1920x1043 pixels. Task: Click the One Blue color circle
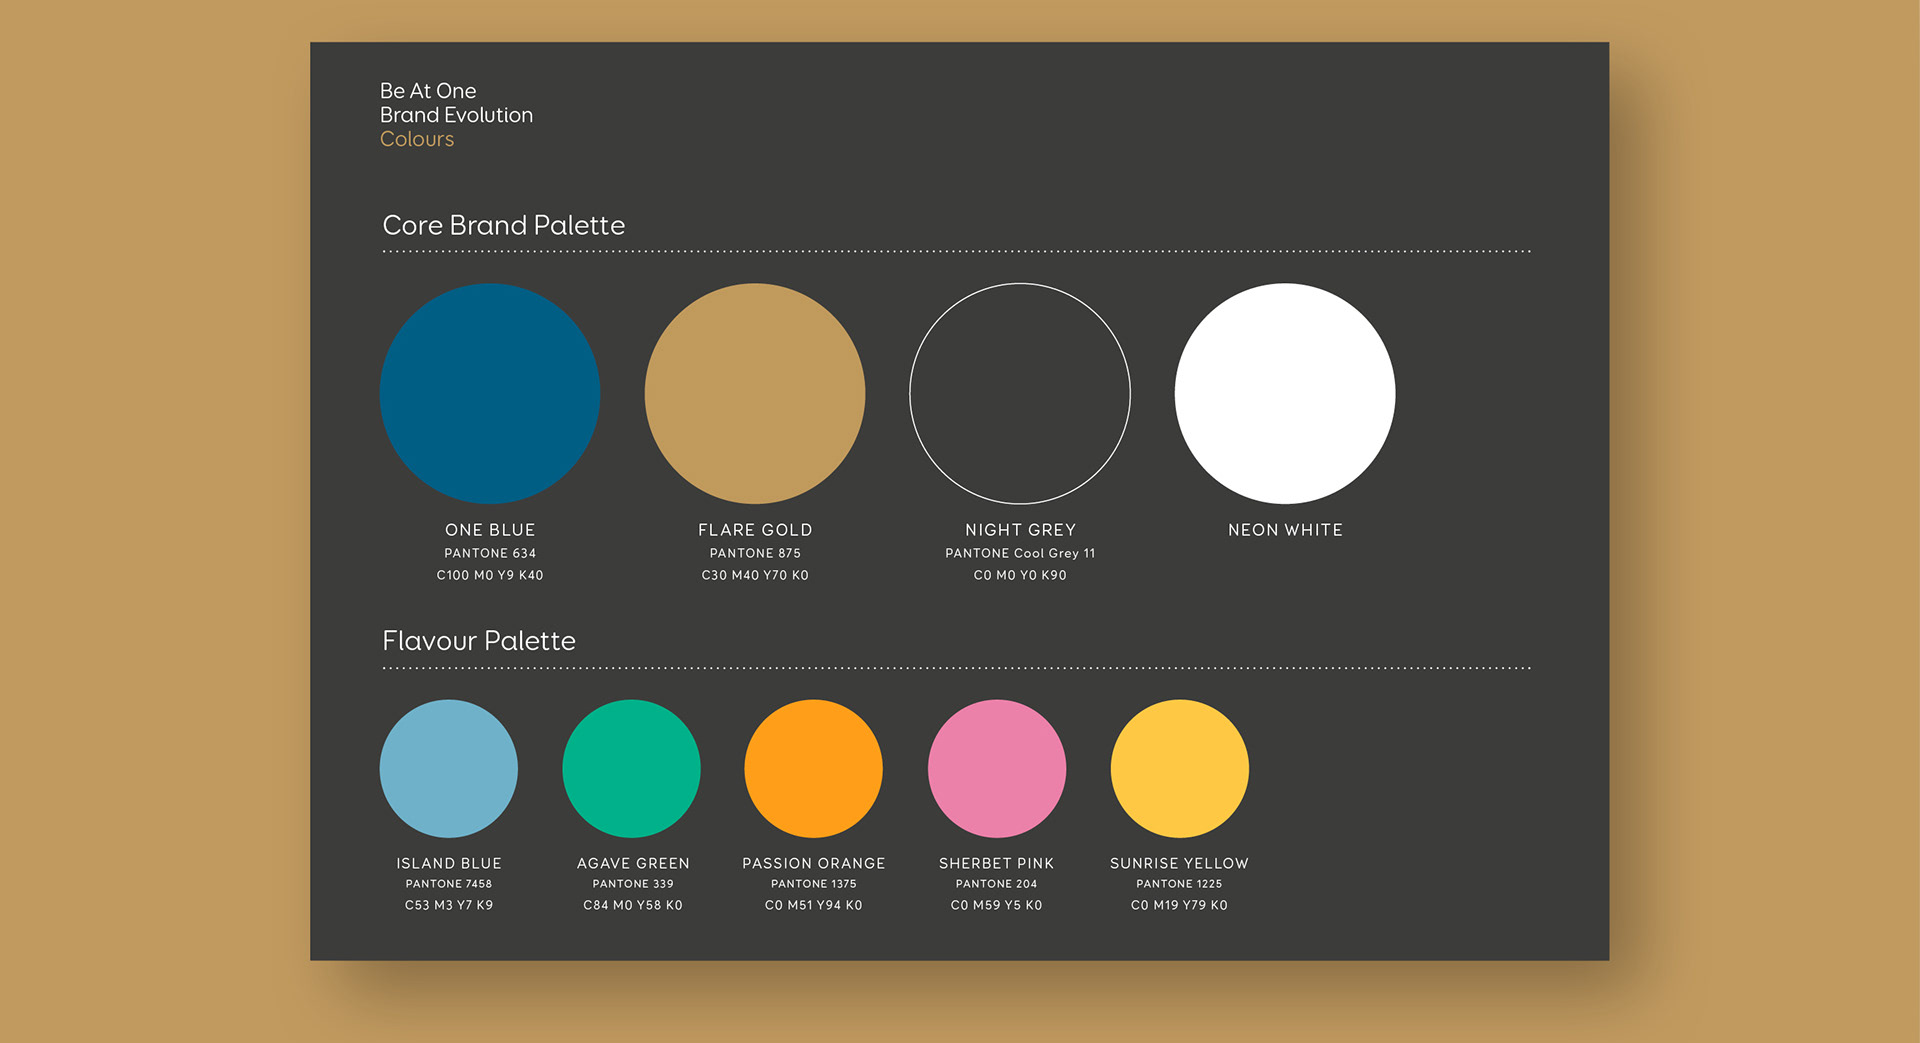coord(490,393)
